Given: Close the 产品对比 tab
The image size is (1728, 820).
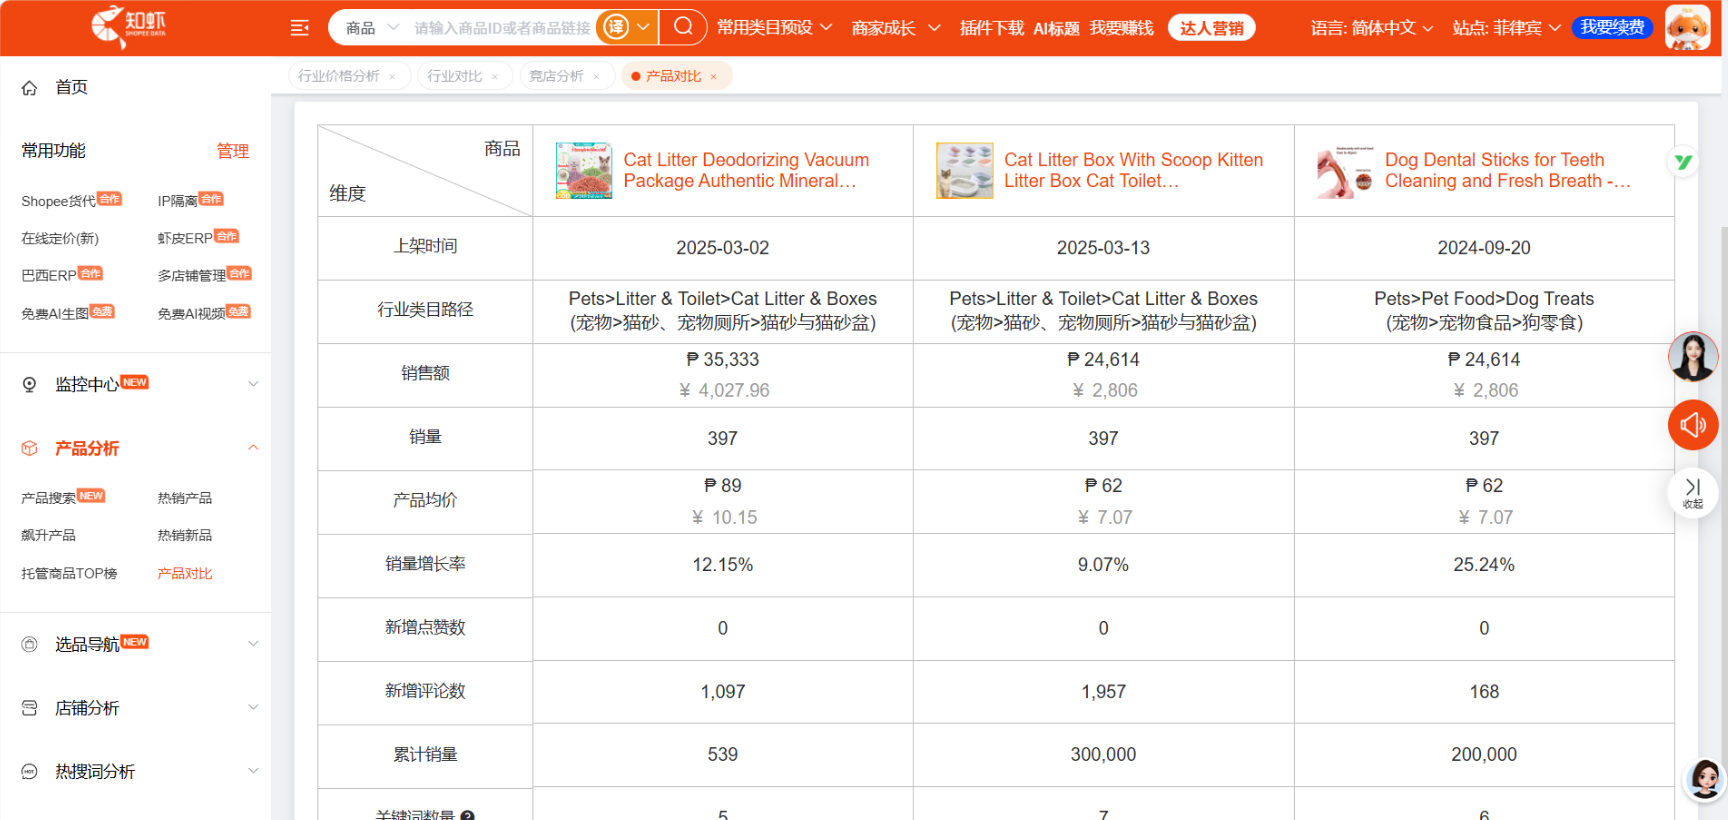Looking at the screenshot, I should 713,77.
